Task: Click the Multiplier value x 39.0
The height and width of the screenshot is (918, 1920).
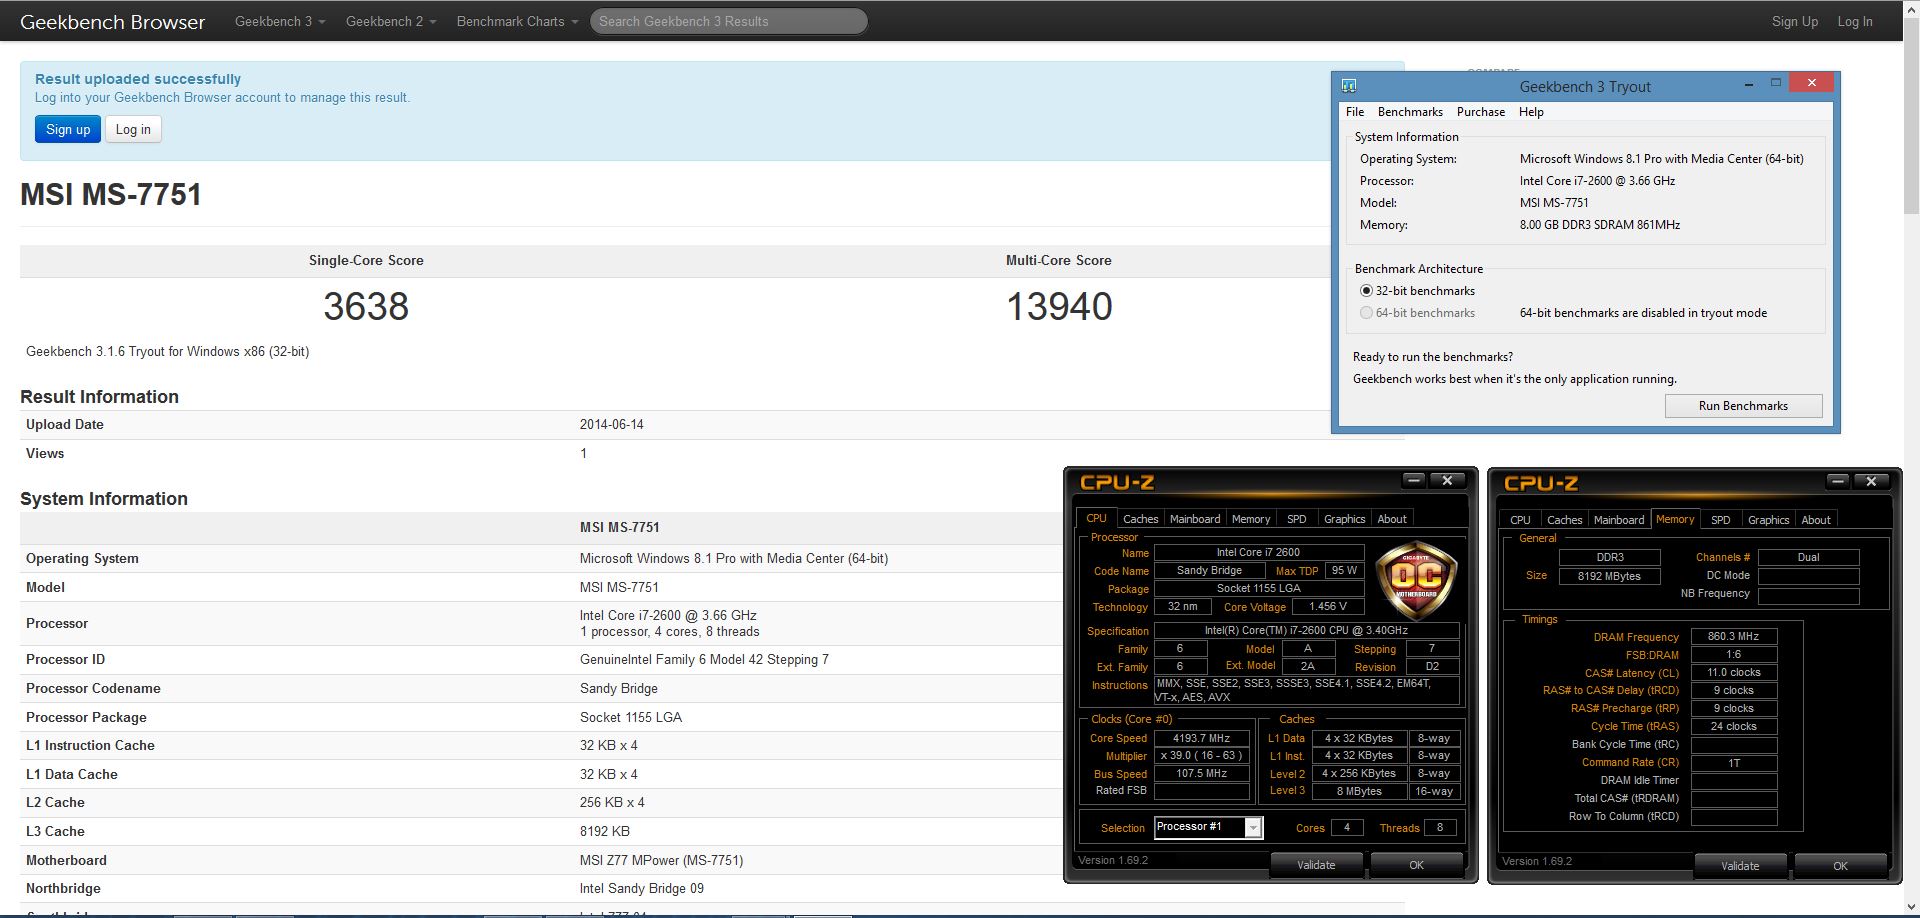Action: pos(1202,756)
